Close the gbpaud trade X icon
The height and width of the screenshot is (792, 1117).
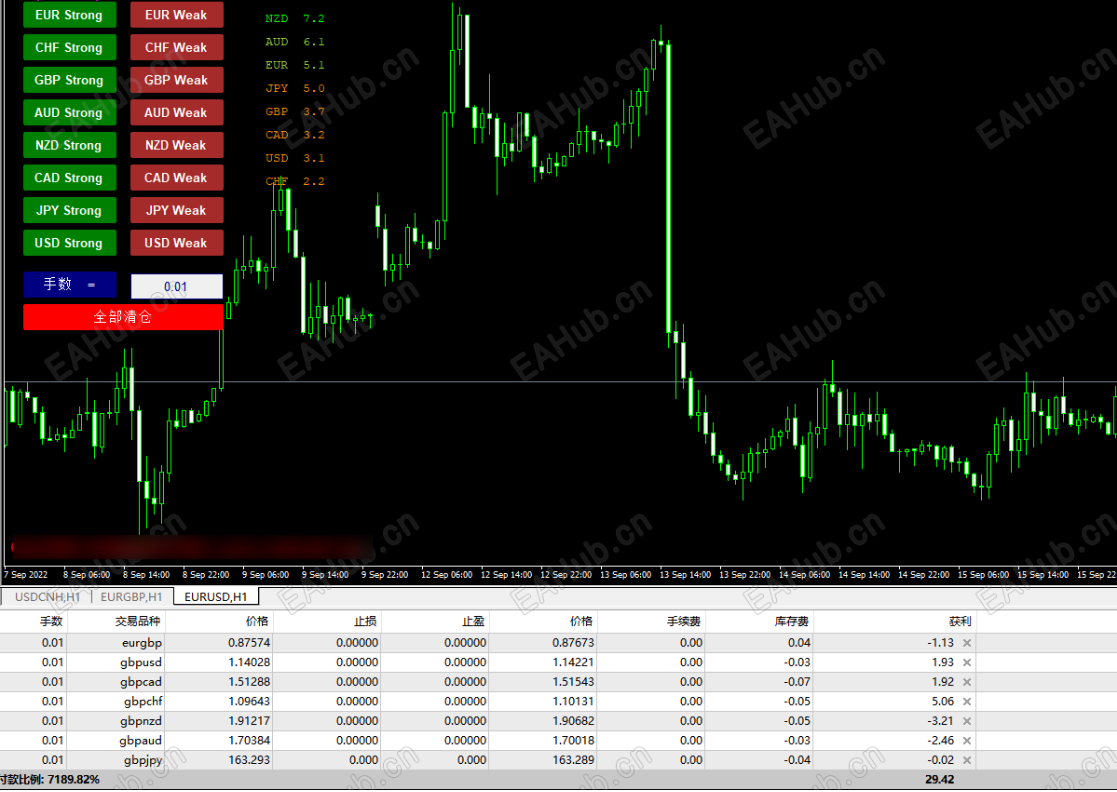coord(967,741)
